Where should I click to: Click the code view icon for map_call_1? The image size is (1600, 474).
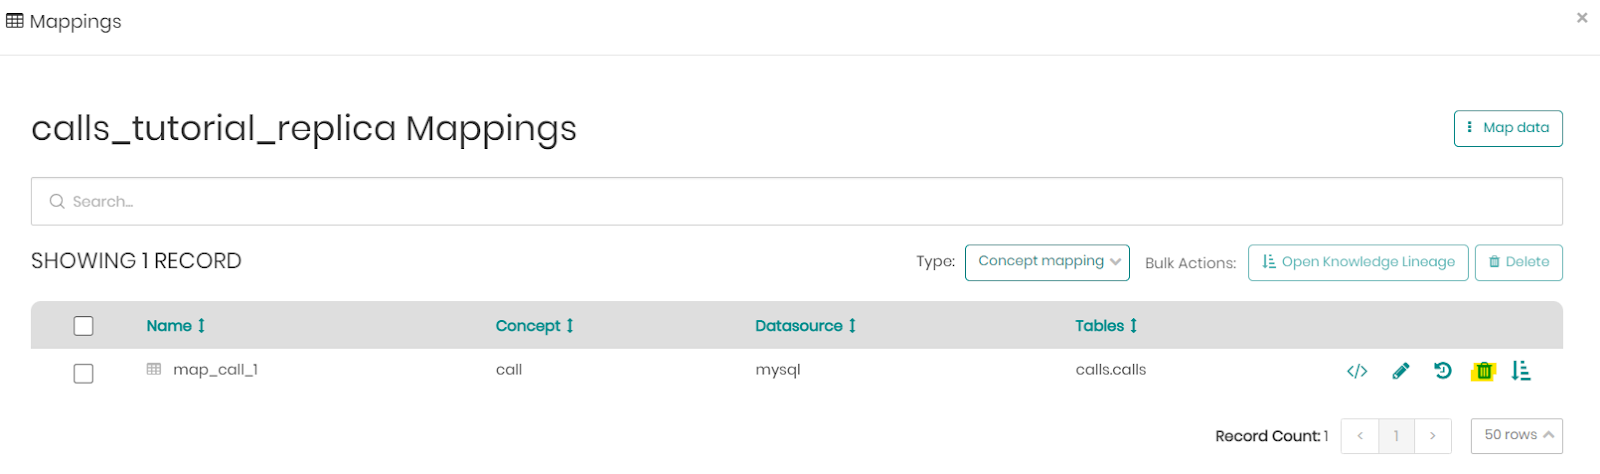1357,372
